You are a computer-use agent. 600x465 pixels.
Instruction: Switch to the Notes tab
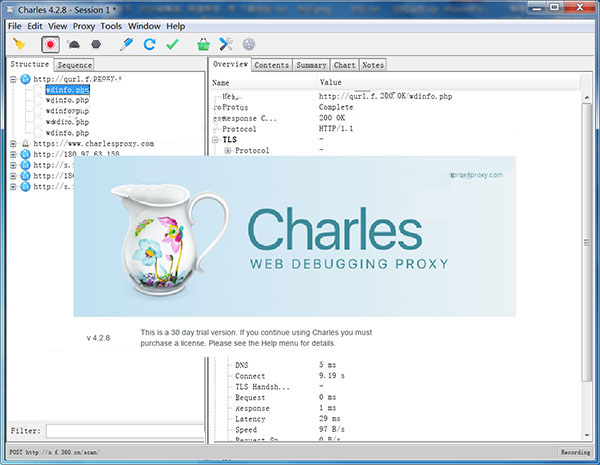click(373, 65)
